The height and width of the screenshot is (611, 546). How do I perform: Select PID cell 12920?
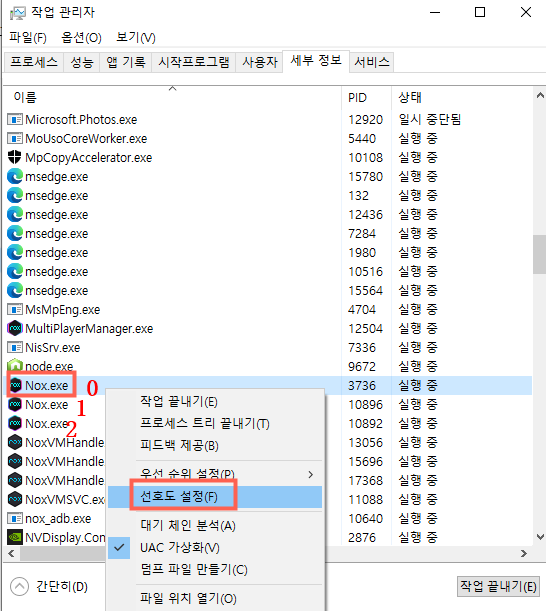pyautogui.click(x=365, y=120)
